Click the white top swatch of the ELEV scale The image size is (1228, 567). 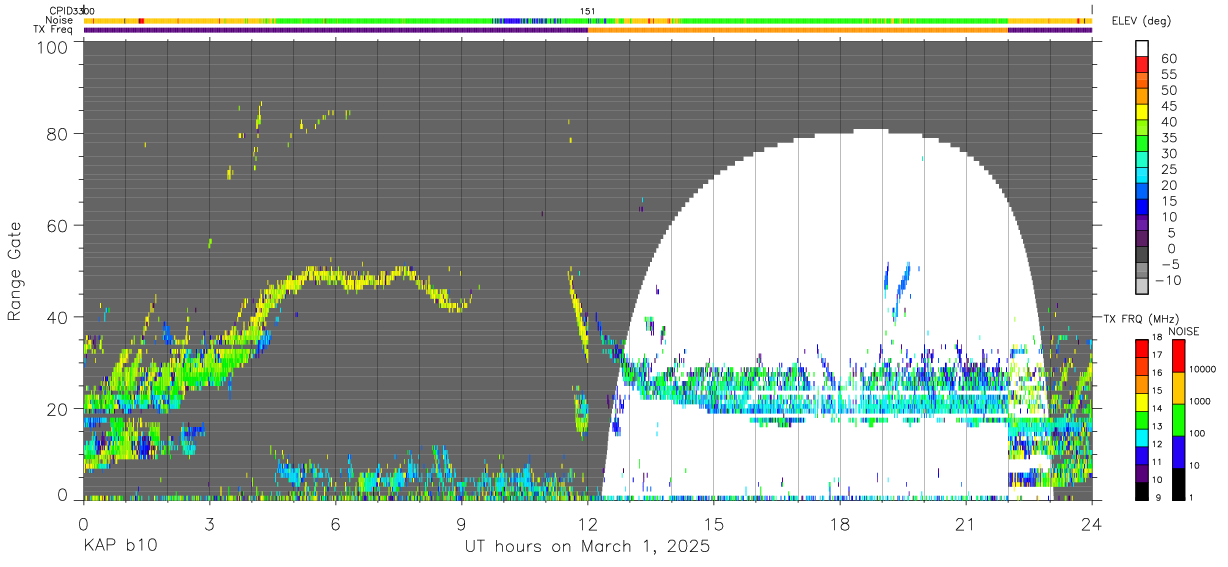pyautogui.click(x=1142, y=48)
